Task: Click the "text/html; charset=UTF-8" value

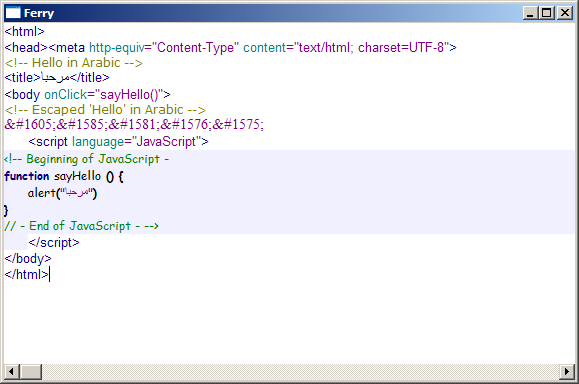Action: click(372, 48)
